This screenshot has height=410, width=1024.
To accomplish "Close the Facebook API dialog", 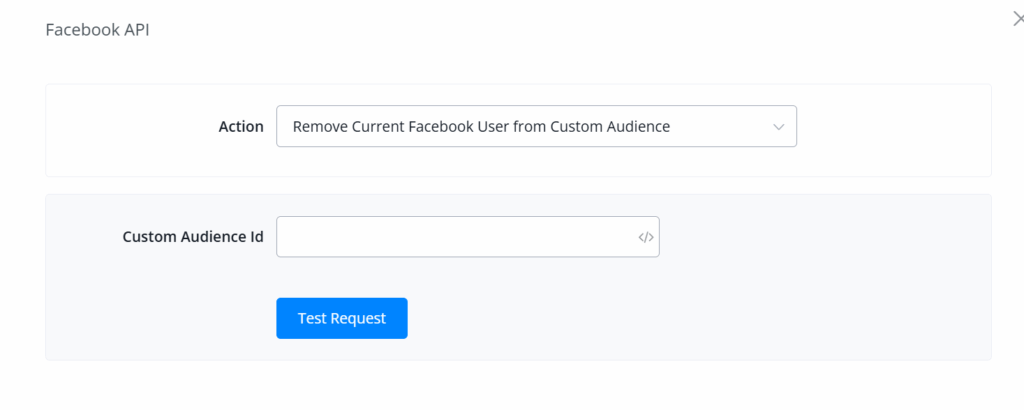I will [x=1018, y=19].
